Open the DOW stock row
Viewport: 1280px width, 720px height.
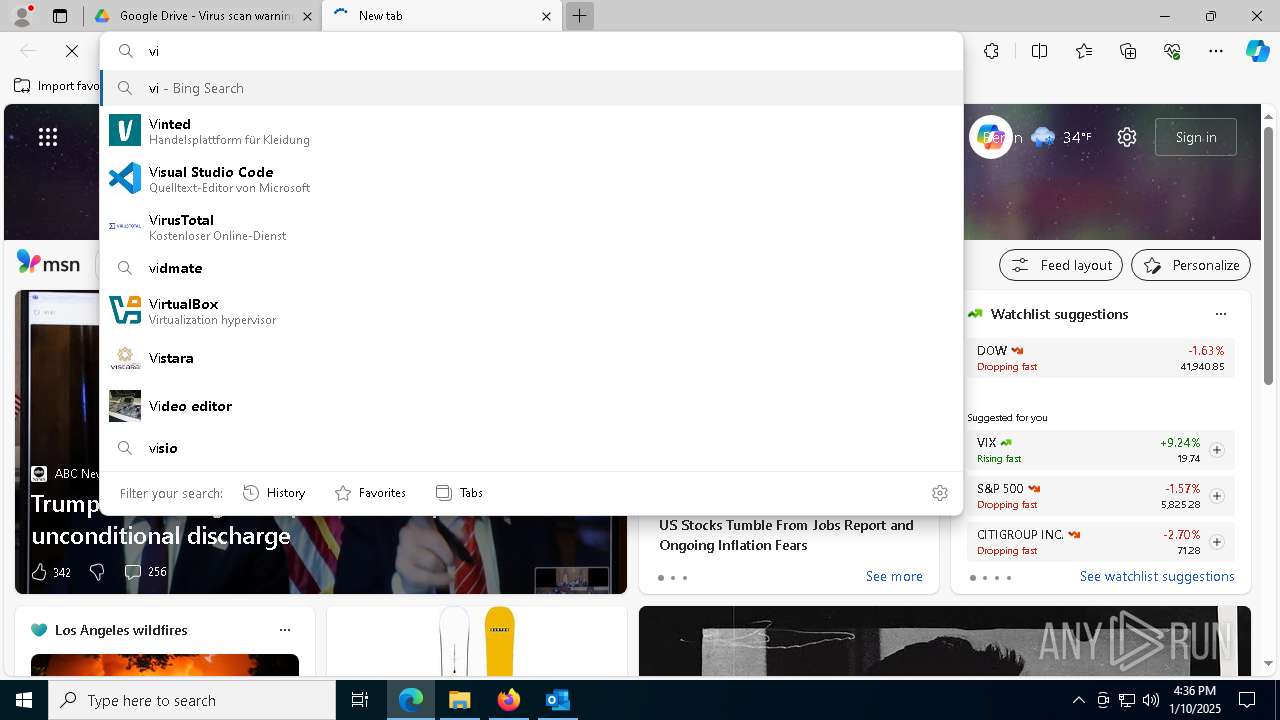1101,358
